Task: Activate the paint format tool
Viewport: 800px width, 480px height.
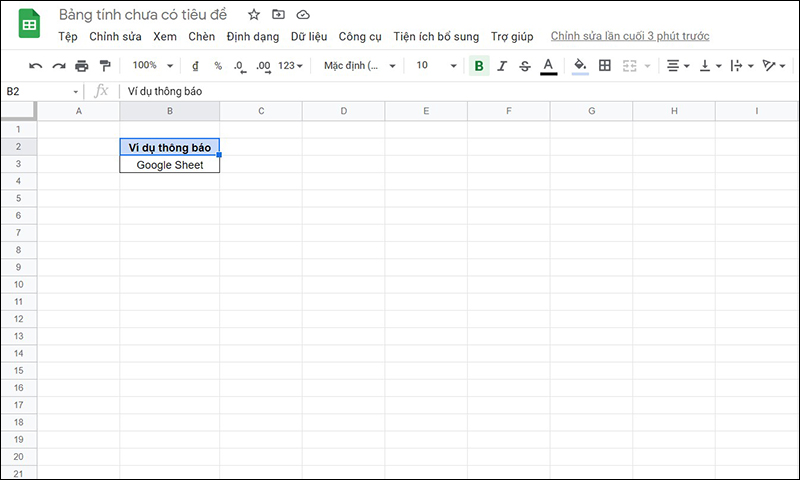Action: point(105,66)
